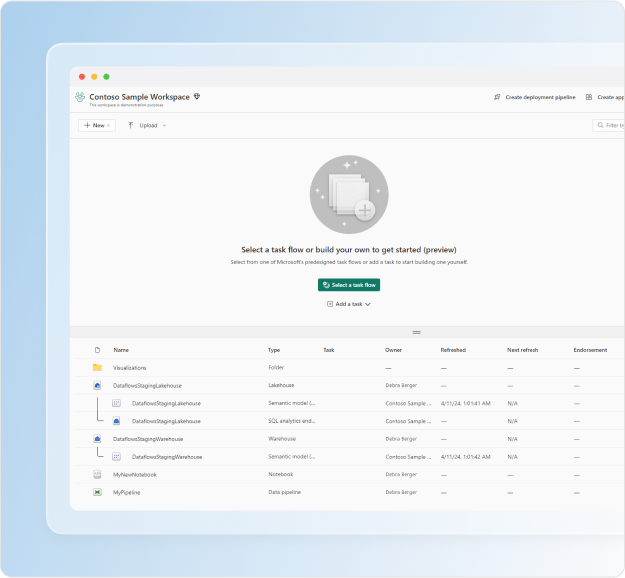Click the Select a task flow button
The height and width of the screenshot is (578, 625).
(349, 285)
